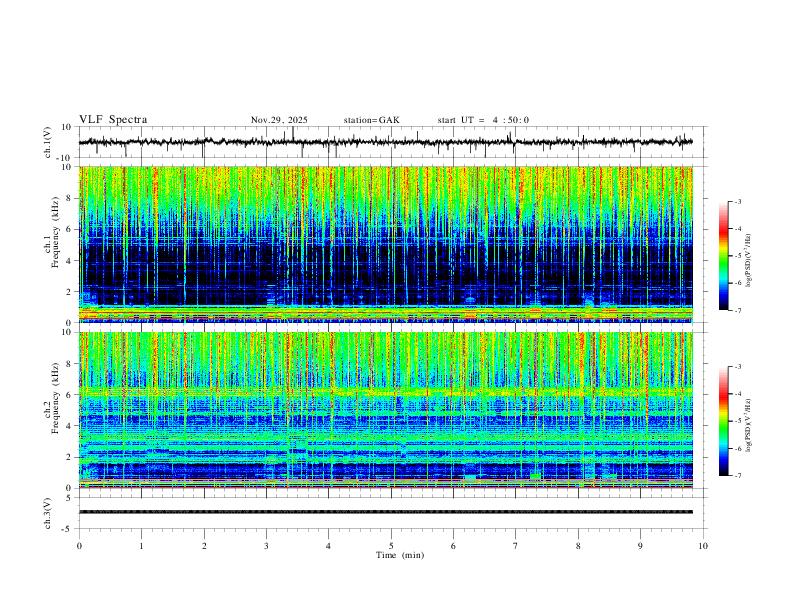Click the "-3" tick on ch.1 colorbar
Viewport: 792px width, 612px height.
click(x=737, y=201)
